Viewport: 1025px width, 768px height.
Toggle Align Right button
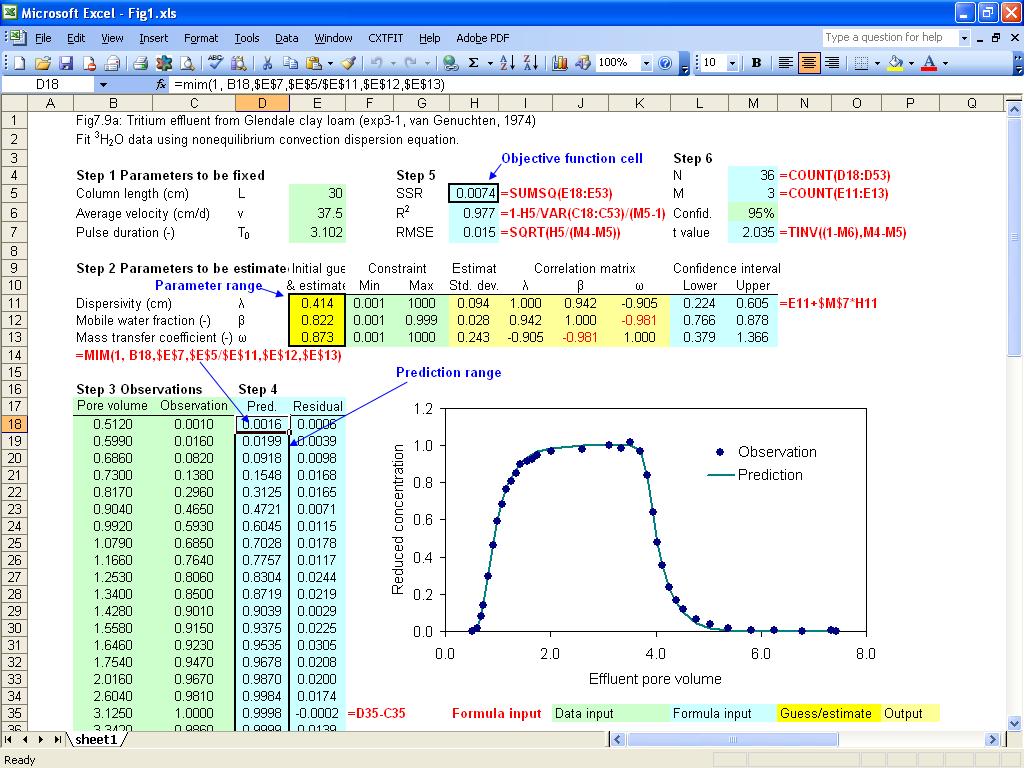pos(832,63)
